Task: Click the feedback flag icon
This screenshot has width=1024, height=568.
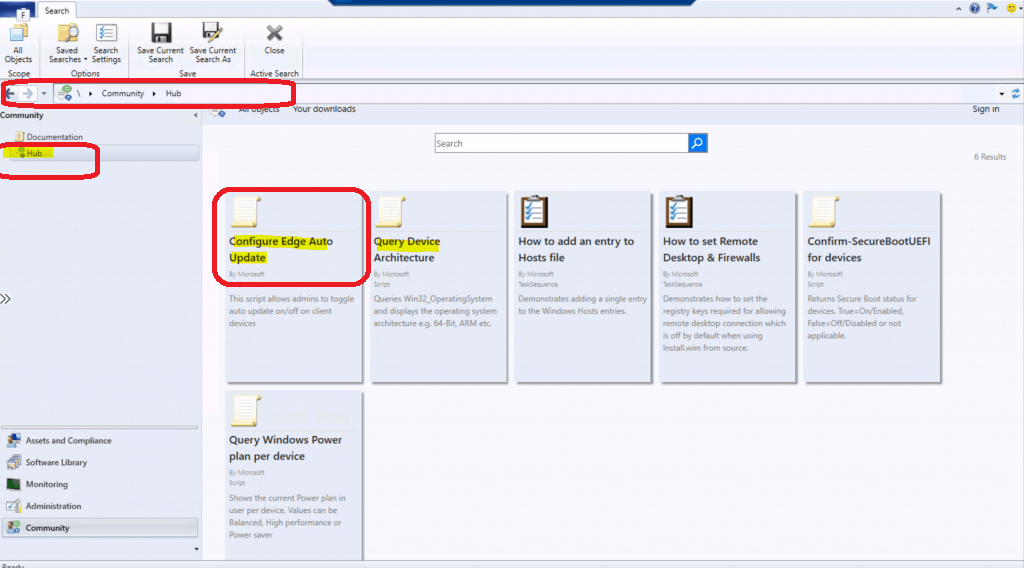Action: pyautogui.click(x=992, y=8)
